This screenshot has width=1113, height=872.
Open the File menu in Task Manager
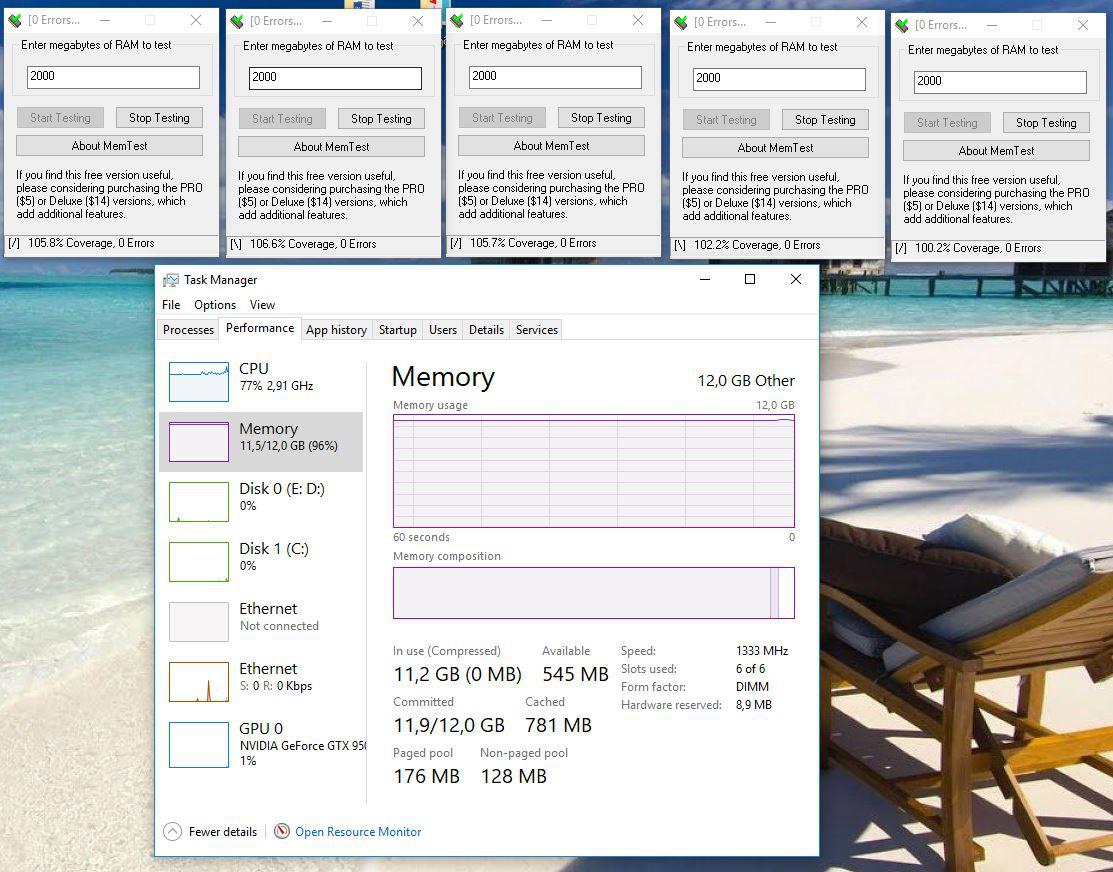pos(171,305)
